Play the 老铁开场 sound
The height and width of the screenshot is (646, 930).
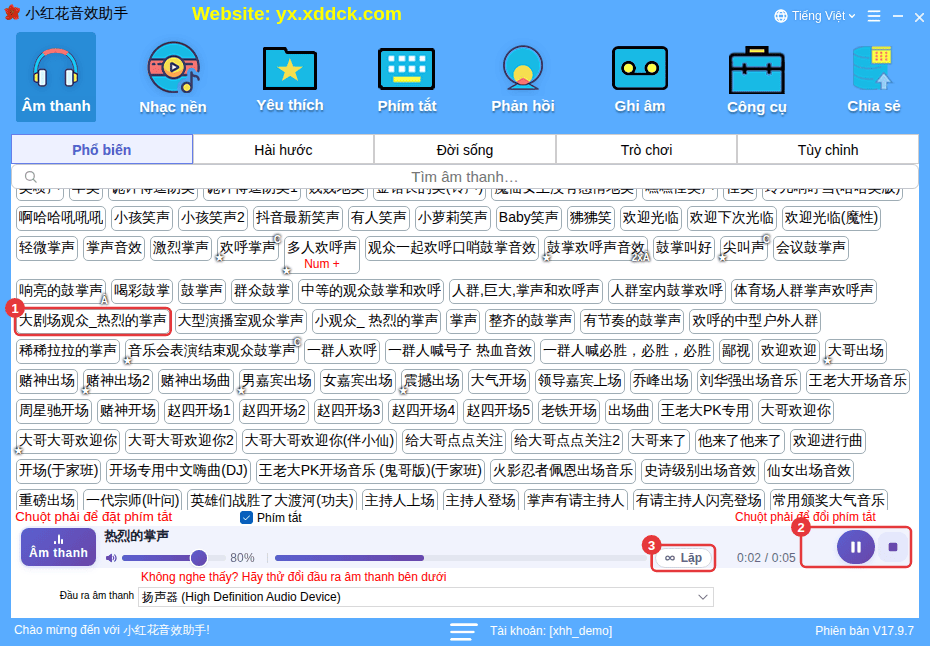click(x=569, y=410)
